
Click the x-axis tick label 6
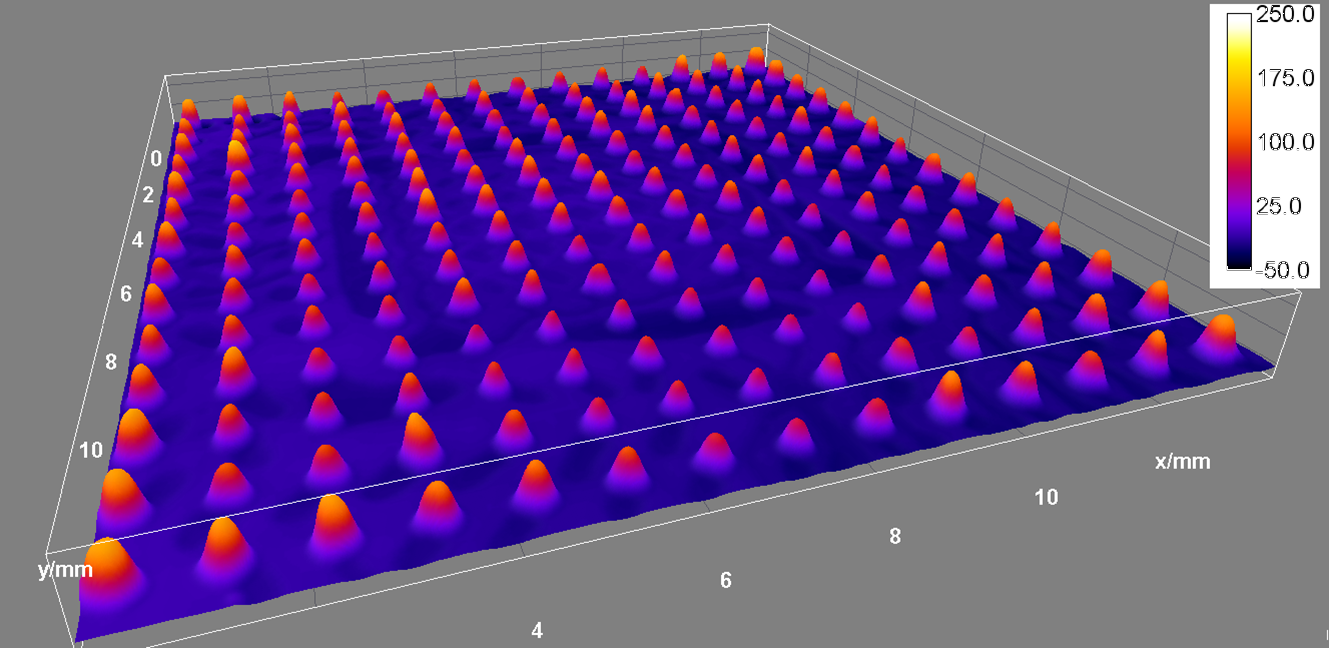[x=726, y=580]
